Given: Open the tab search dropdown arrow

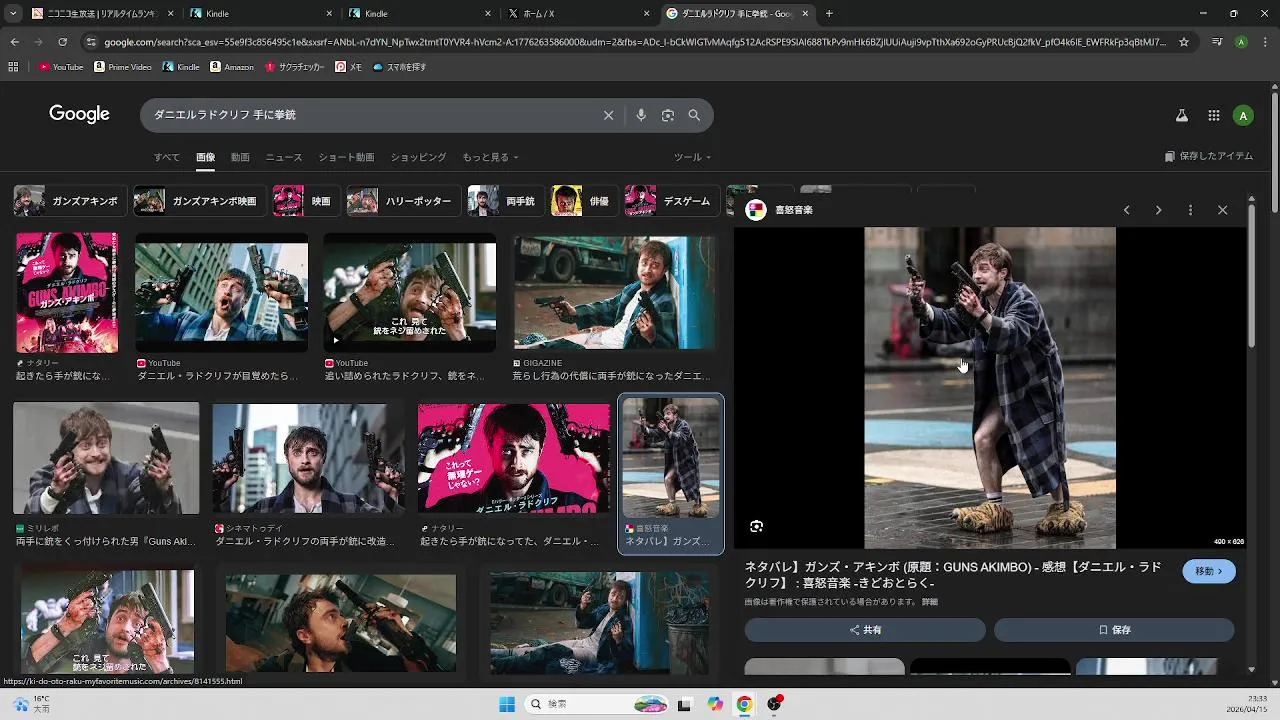Looking at the screenshot, I should coord(13,14).
